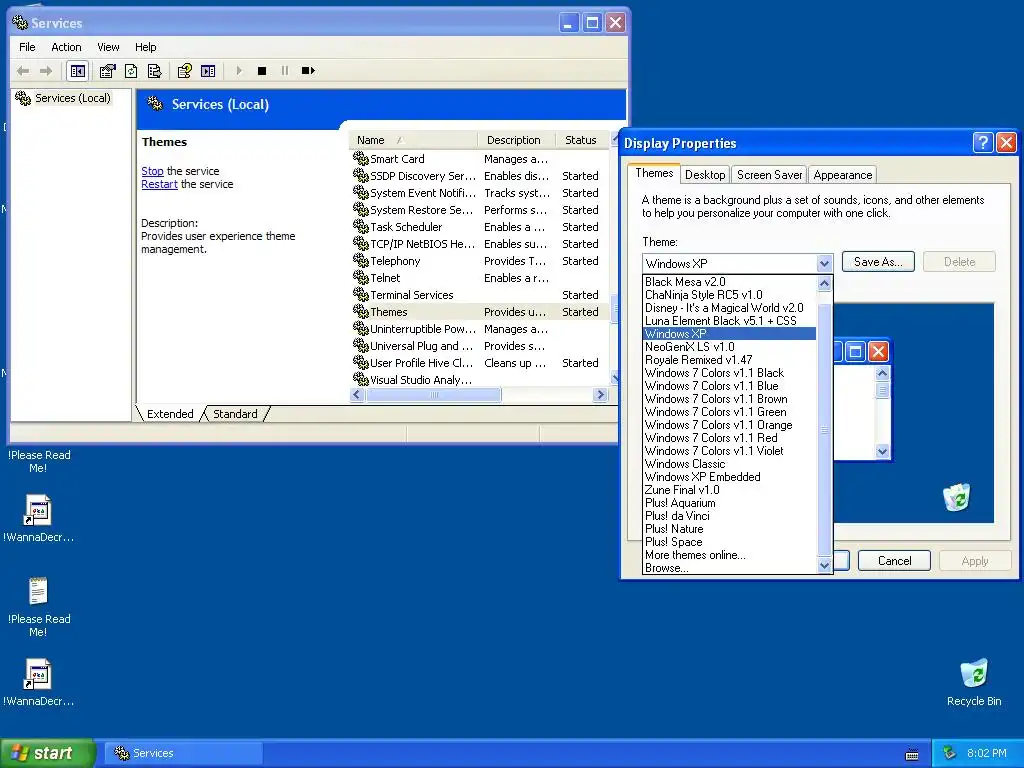Click the Services taskbar button
The height and width of the screenshot is (768, 1024).
(184, 753)
